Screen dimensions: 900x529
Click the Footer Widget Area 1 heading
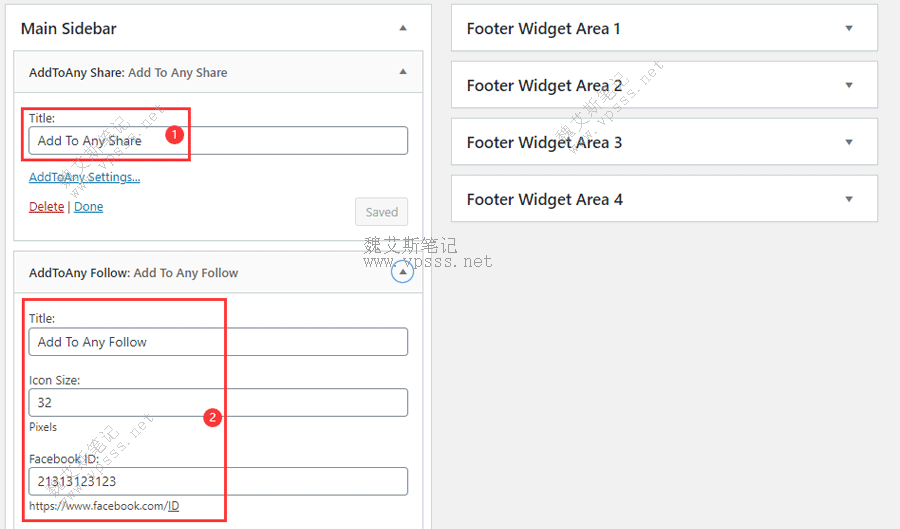(543, 29)
